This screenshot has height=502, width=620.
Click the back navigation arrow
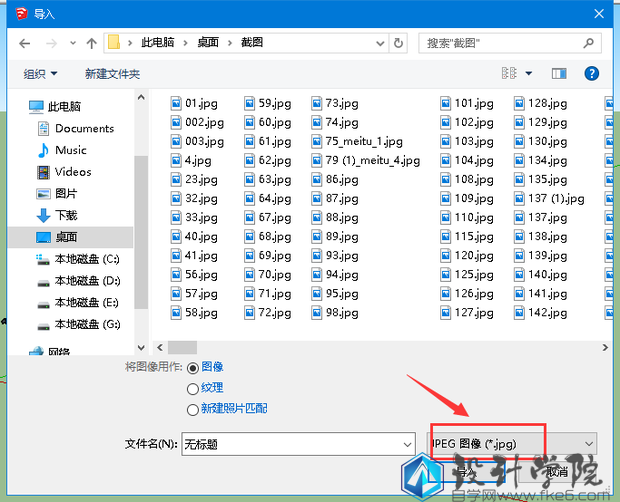pyautogui.click(x=23, y=43)
